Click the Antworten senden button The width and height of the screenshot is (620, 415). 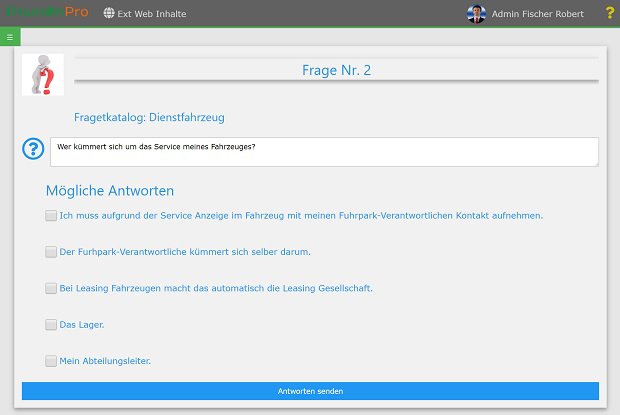310,391
